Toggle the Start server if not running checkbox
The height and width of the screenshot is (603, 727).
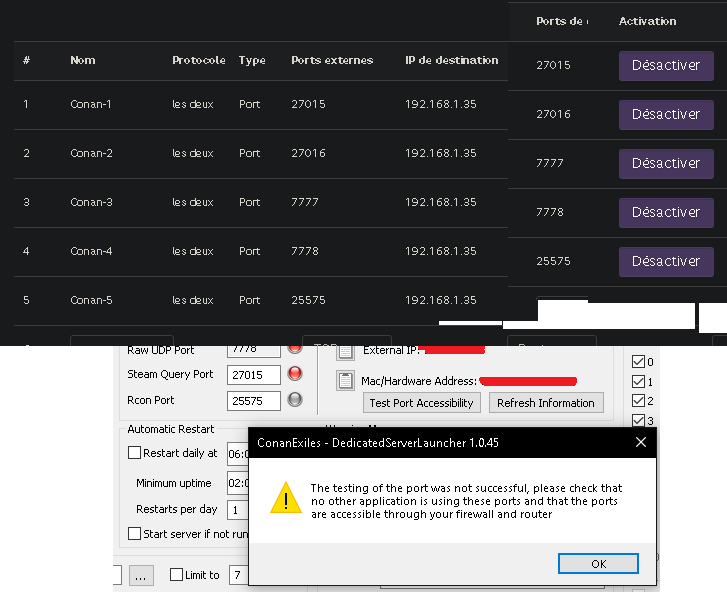[135, 534]
